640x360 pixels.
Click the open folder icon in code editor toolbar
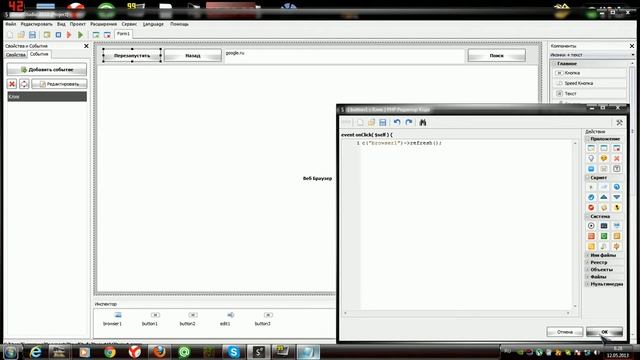click(371, 122)
